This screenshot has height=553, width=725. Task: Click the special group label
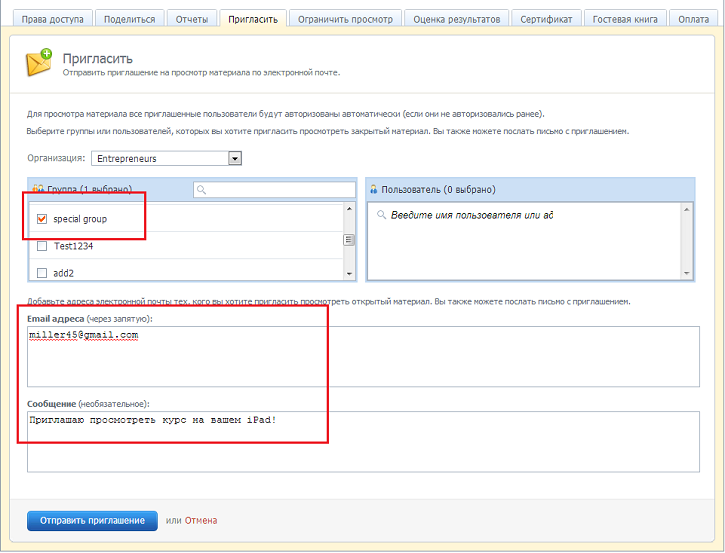[x=80, y=219]
